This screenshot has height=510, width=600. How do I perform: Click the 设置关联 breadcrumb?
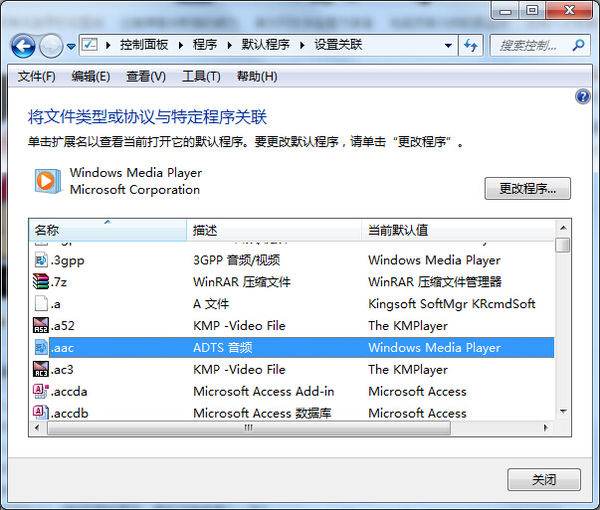[x=338, y=45]
